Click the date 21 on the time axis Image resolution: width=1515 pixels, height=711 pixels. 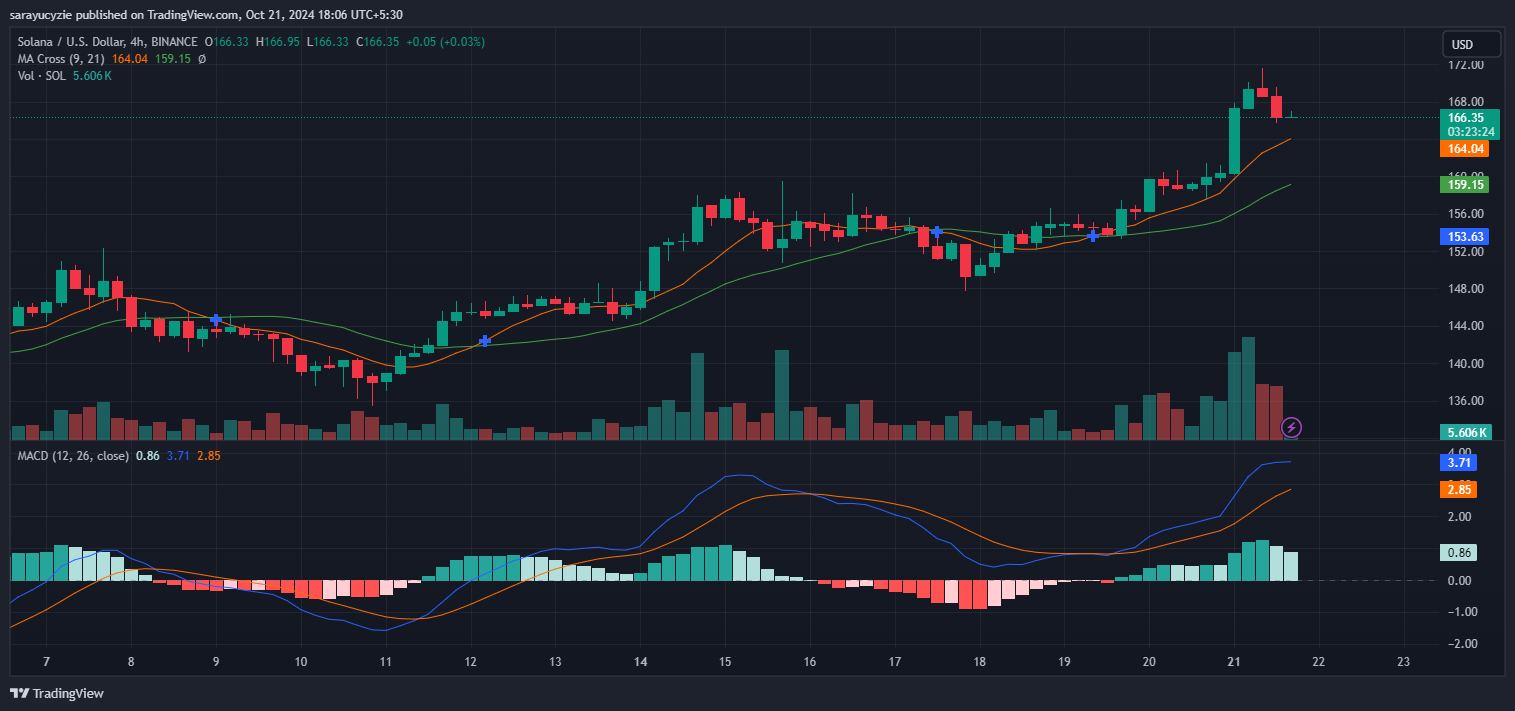point(1233,662)
